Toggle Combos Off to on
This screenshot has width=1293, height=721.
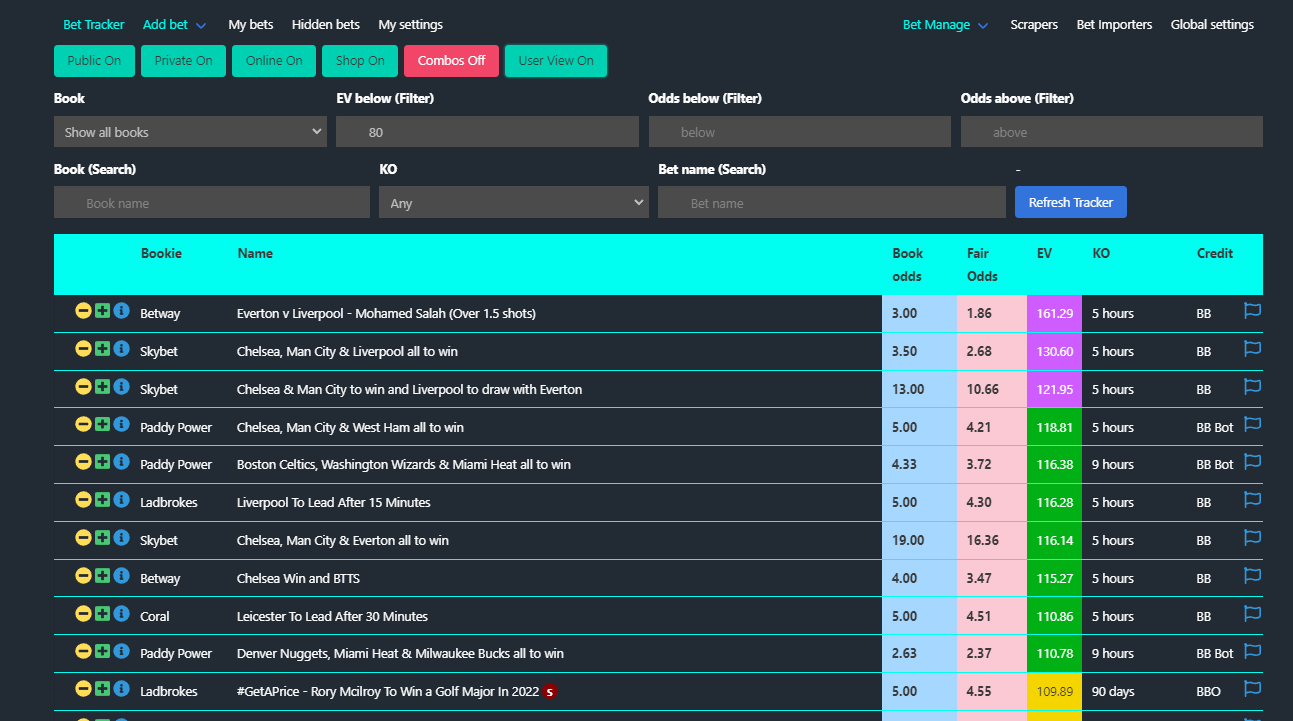coord(451,60)
